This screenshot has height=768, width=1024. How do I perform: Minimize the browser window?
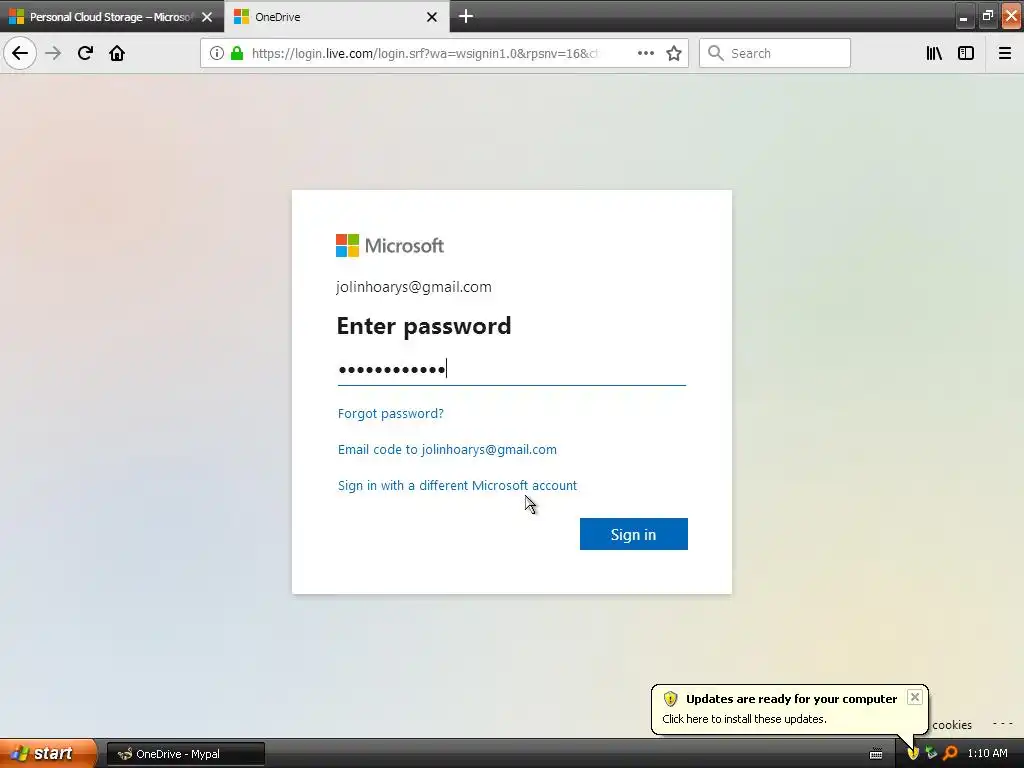pos(963,16)
